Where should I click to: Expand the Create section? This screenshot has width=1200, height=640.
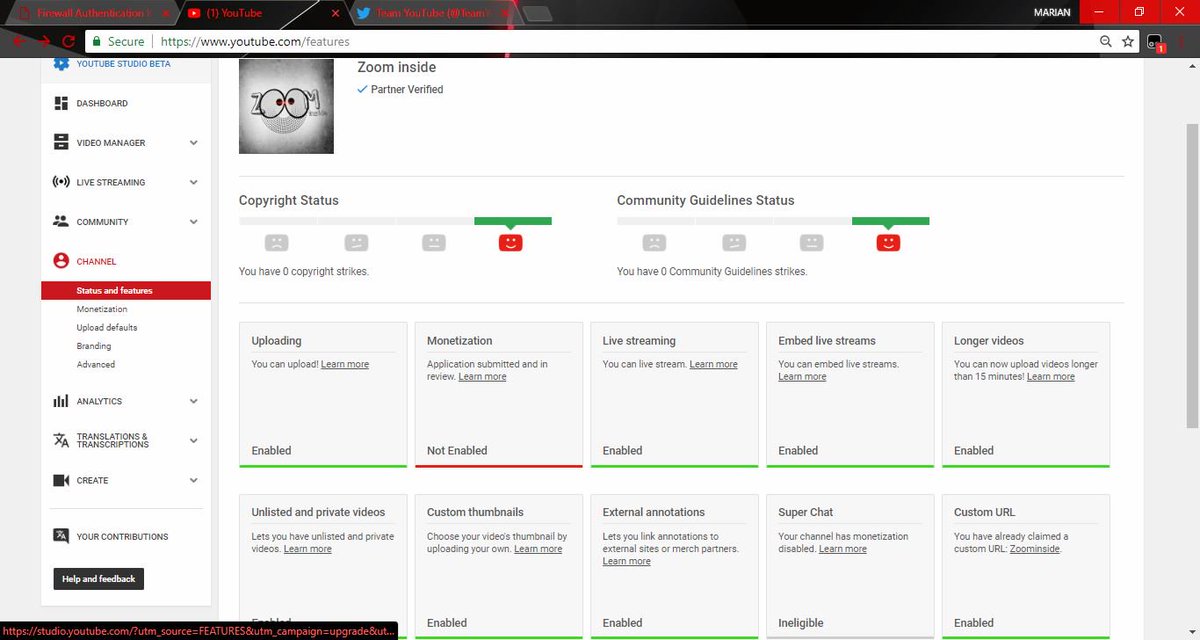(x=194, y=480)
